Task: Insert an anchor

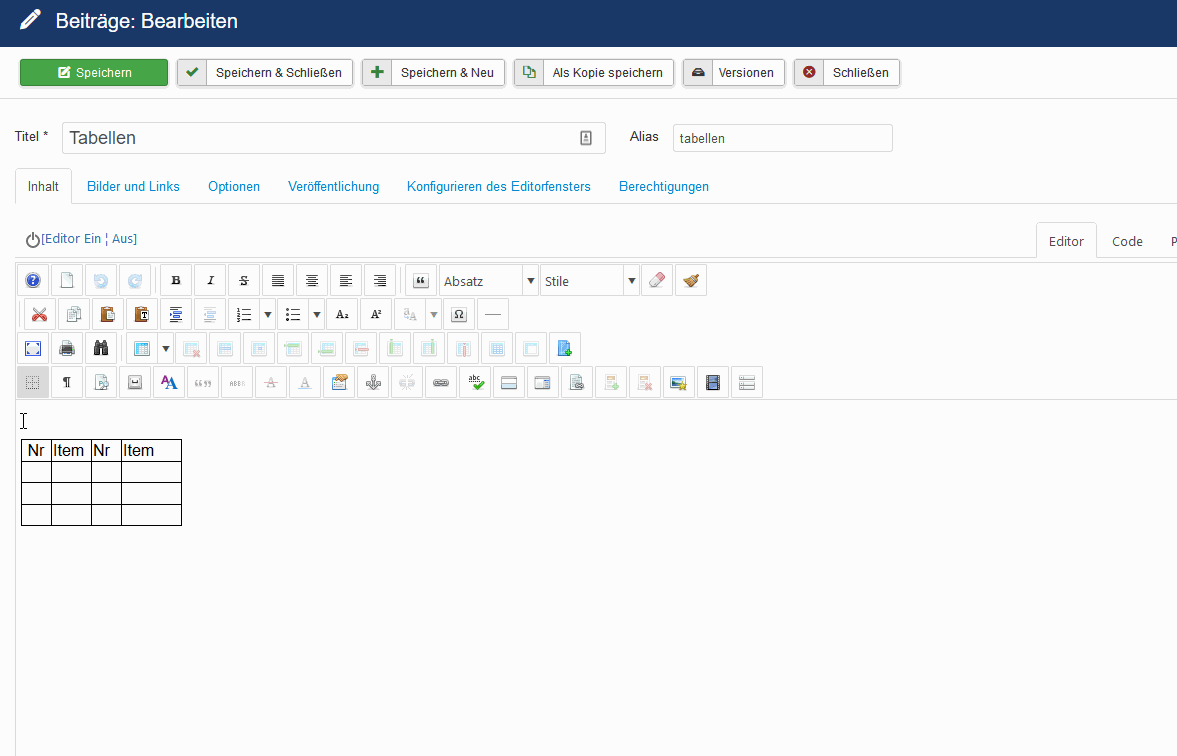Action: click(373, 383)
